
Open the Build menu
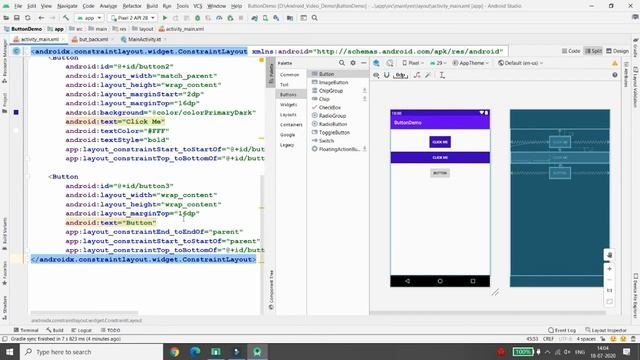[152, 6]
